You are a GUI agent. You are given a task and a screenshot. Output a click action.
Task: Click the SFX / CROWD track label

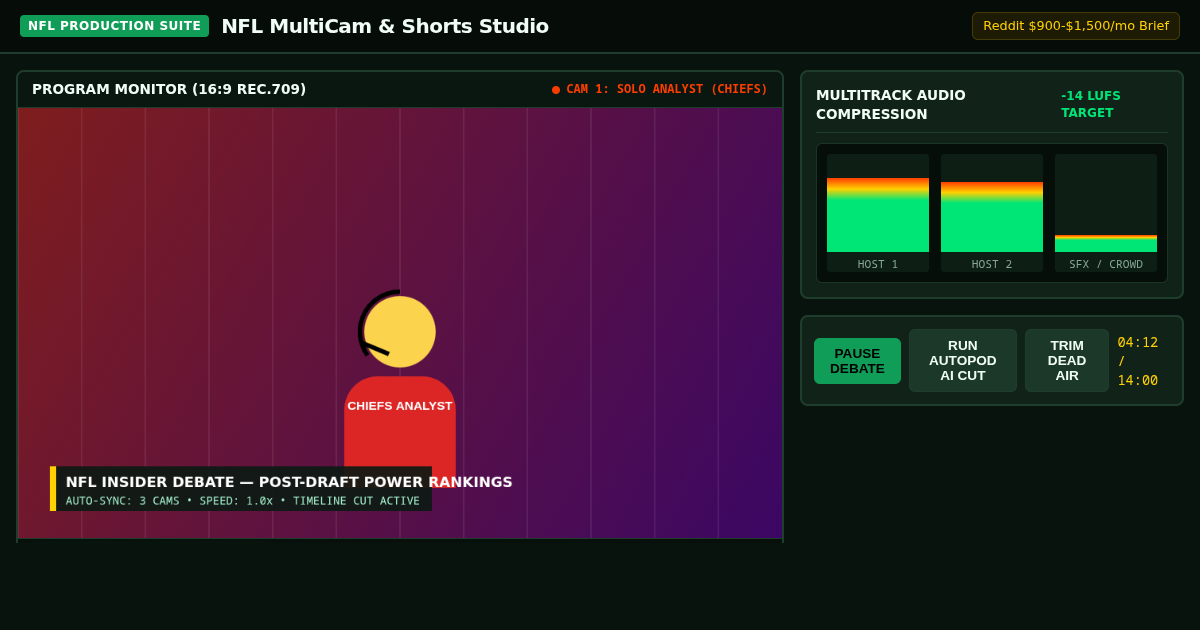click(1106, 264)
